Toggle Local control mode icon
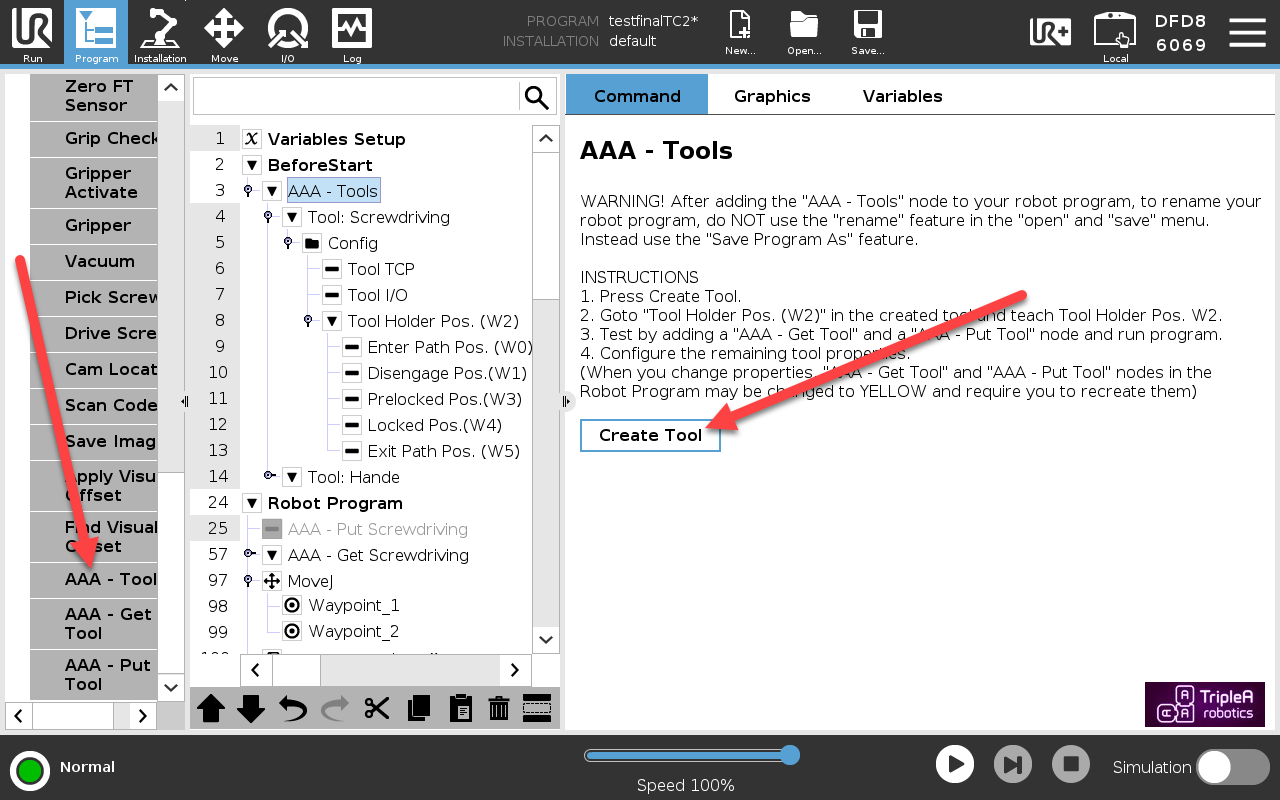Image resolution: width=1280 pixels, height=800 pixels. 1115,34
